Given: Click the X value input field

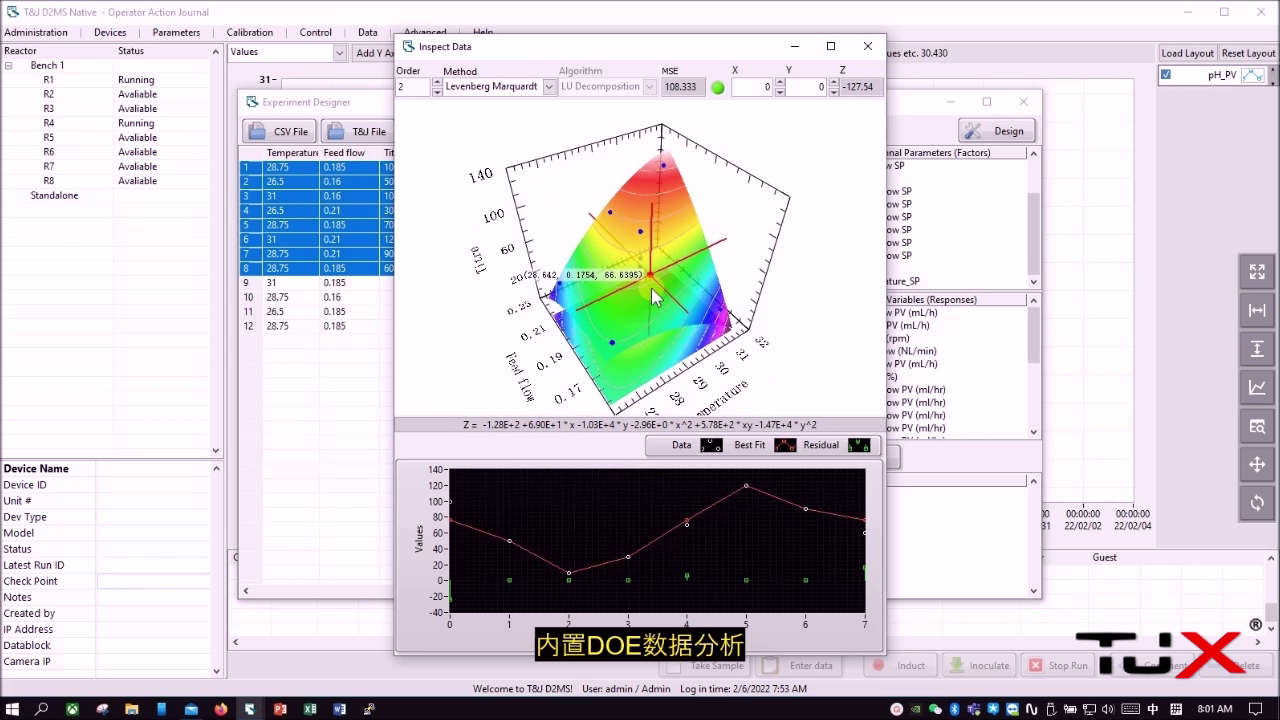Looking at the screenshot, I should 752,87.
